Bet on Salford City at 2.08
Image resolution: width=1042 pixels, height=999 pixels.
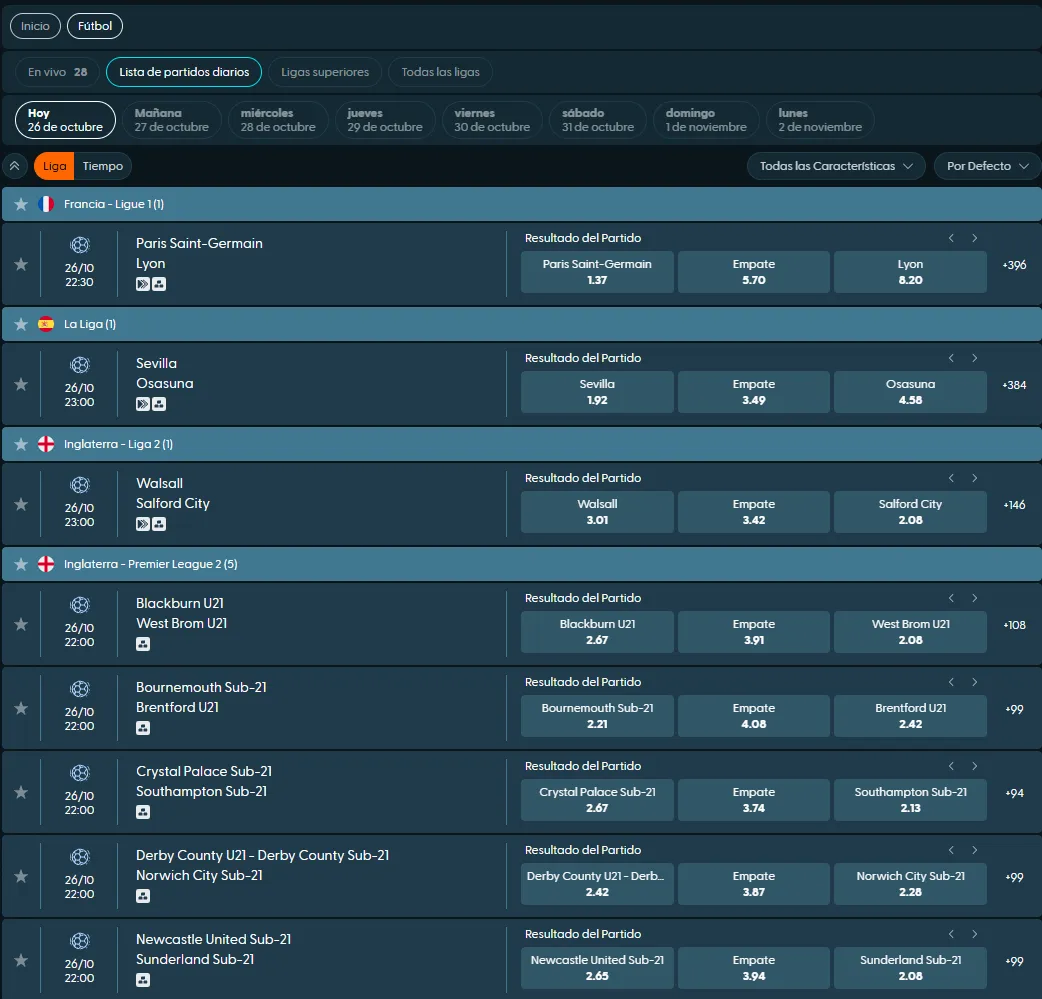(910, 512)
